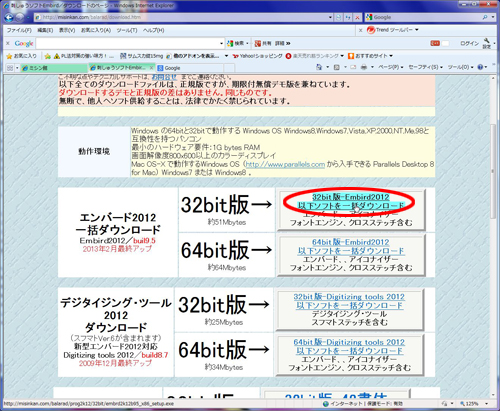Download 32bit版-Digitizing tools 2012 link
Viewport: 500px width, 411px height.
click(349, 301)
